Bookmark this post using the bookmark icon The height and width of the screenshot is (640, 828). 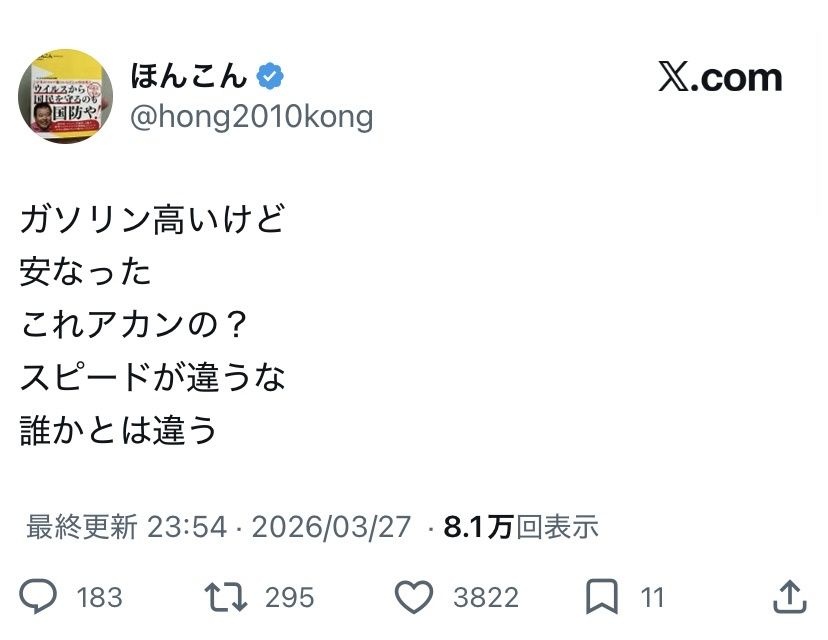(601, 597)
